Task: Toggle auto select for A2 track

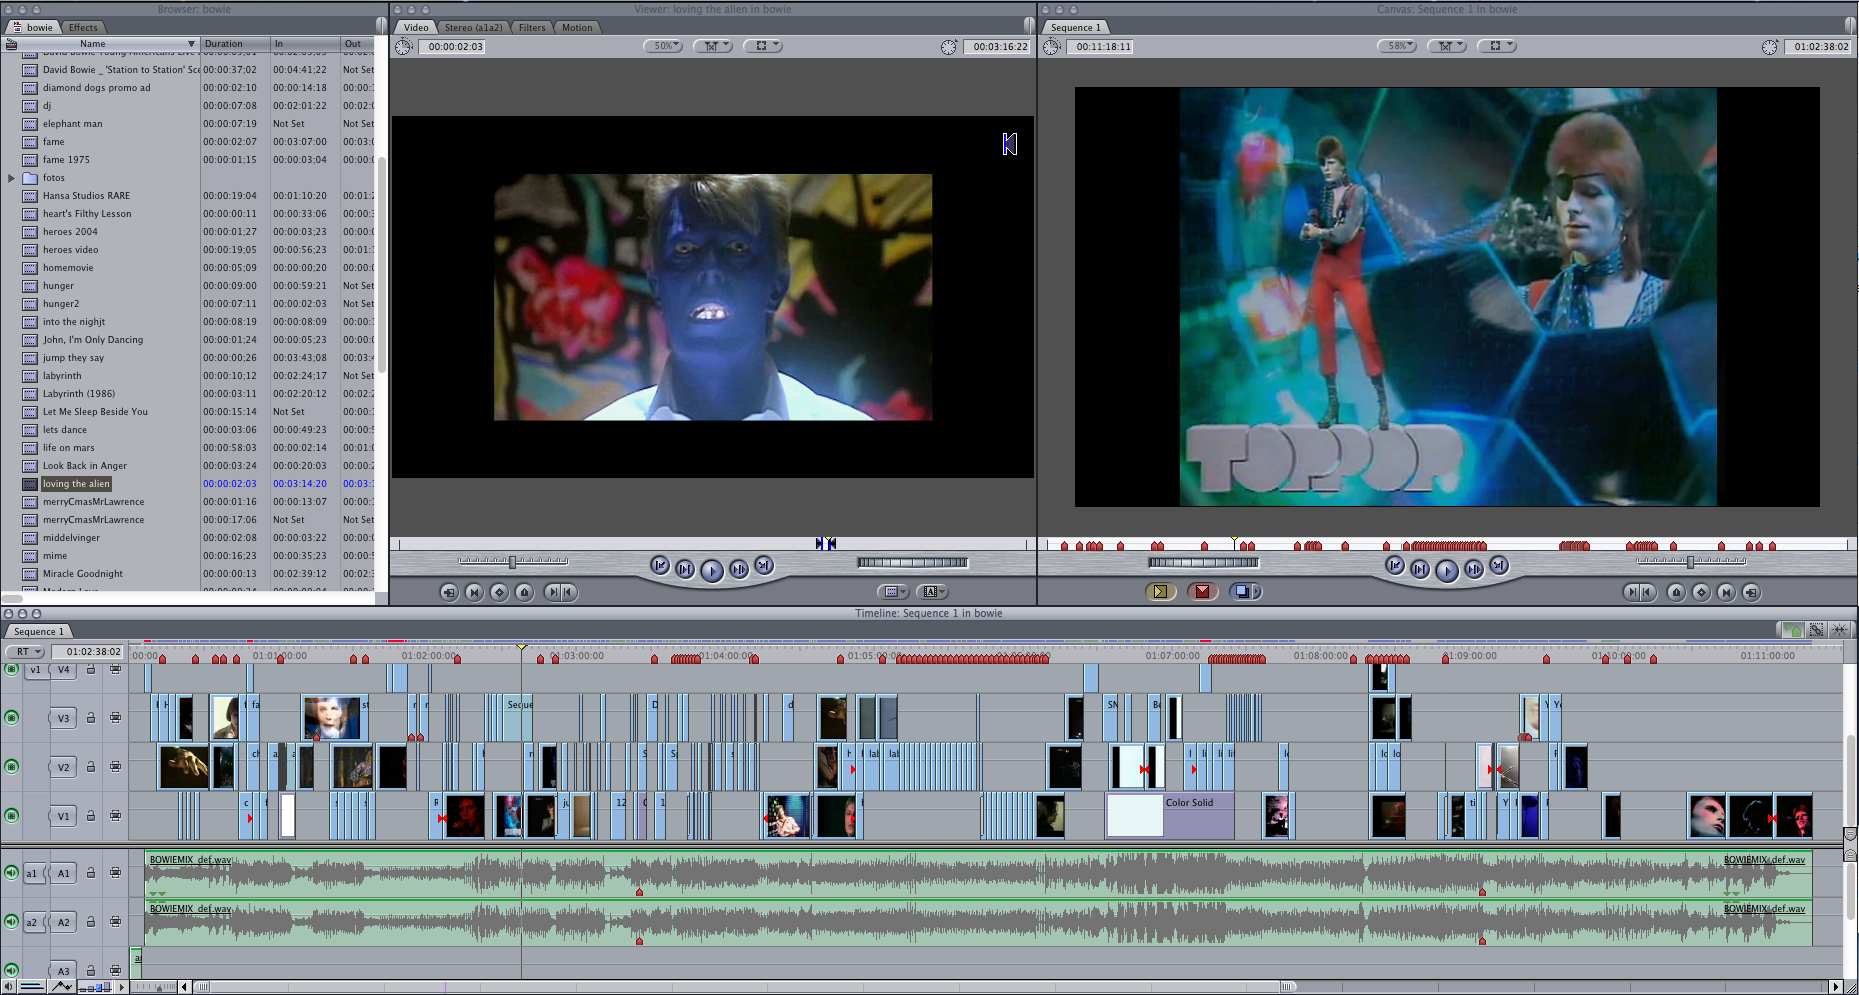Action: tap(116, 922)
